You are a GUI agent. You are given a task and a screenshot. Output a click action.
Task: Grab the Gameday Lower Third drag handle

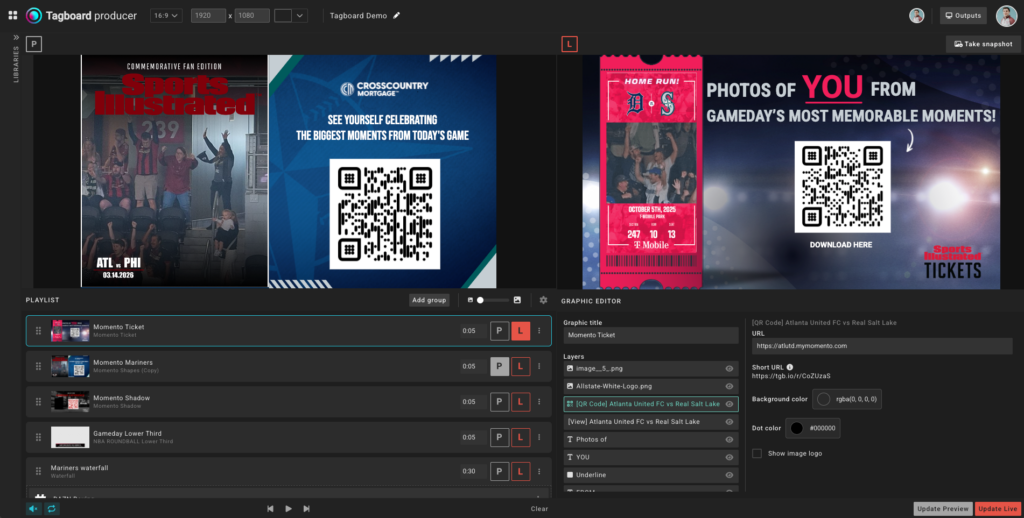tap(39, 437)
